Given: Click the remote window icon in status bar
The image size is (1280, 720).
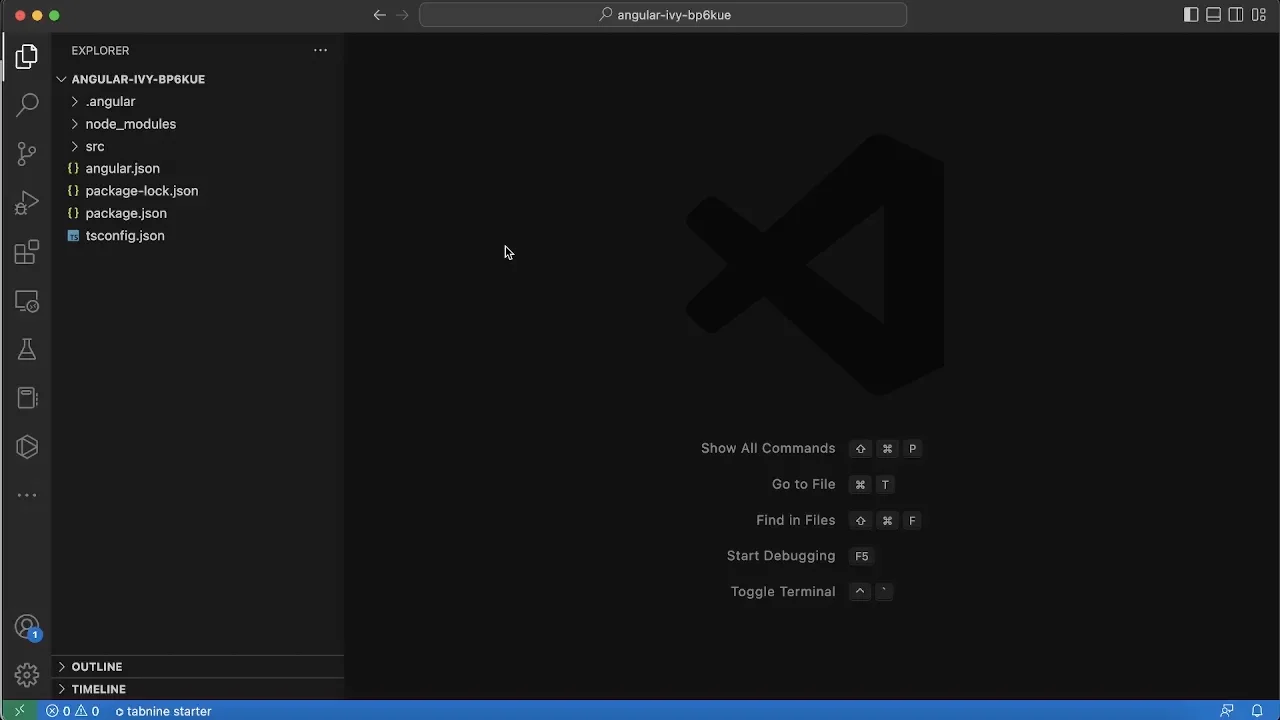Looking at the screenshot, I should pyautogui.click(x=19, y=711).
